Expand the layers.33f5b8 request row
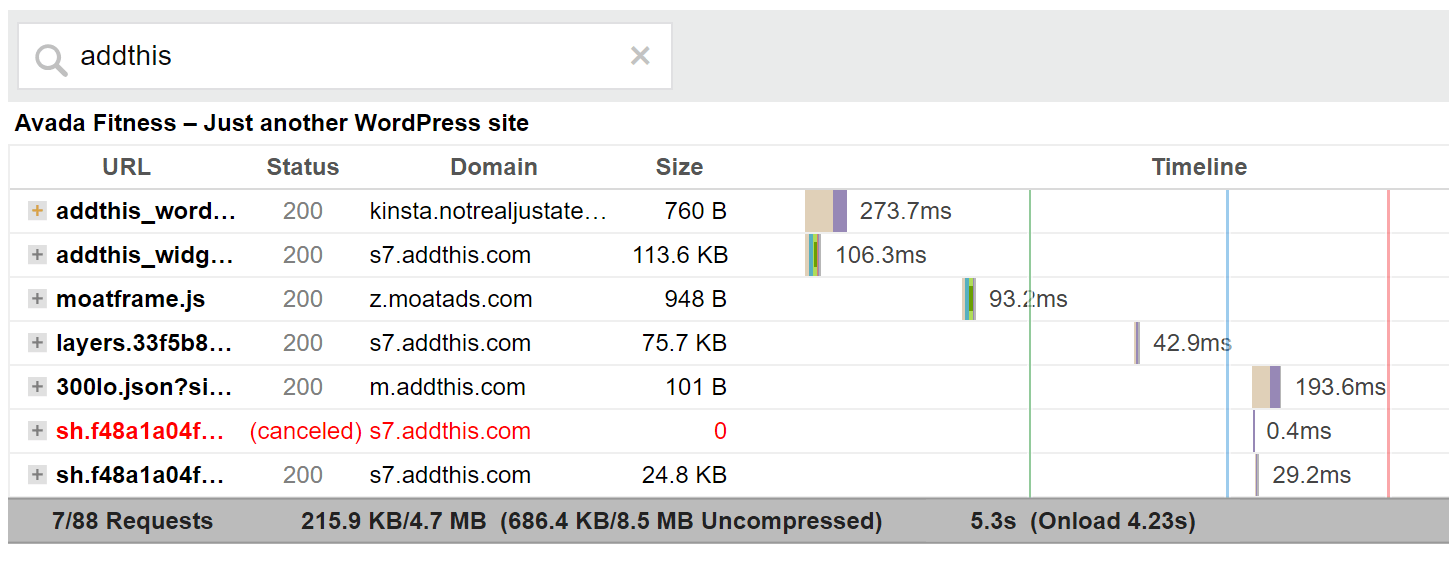This screenshot has width=1449, height=575. coord(37,343)
